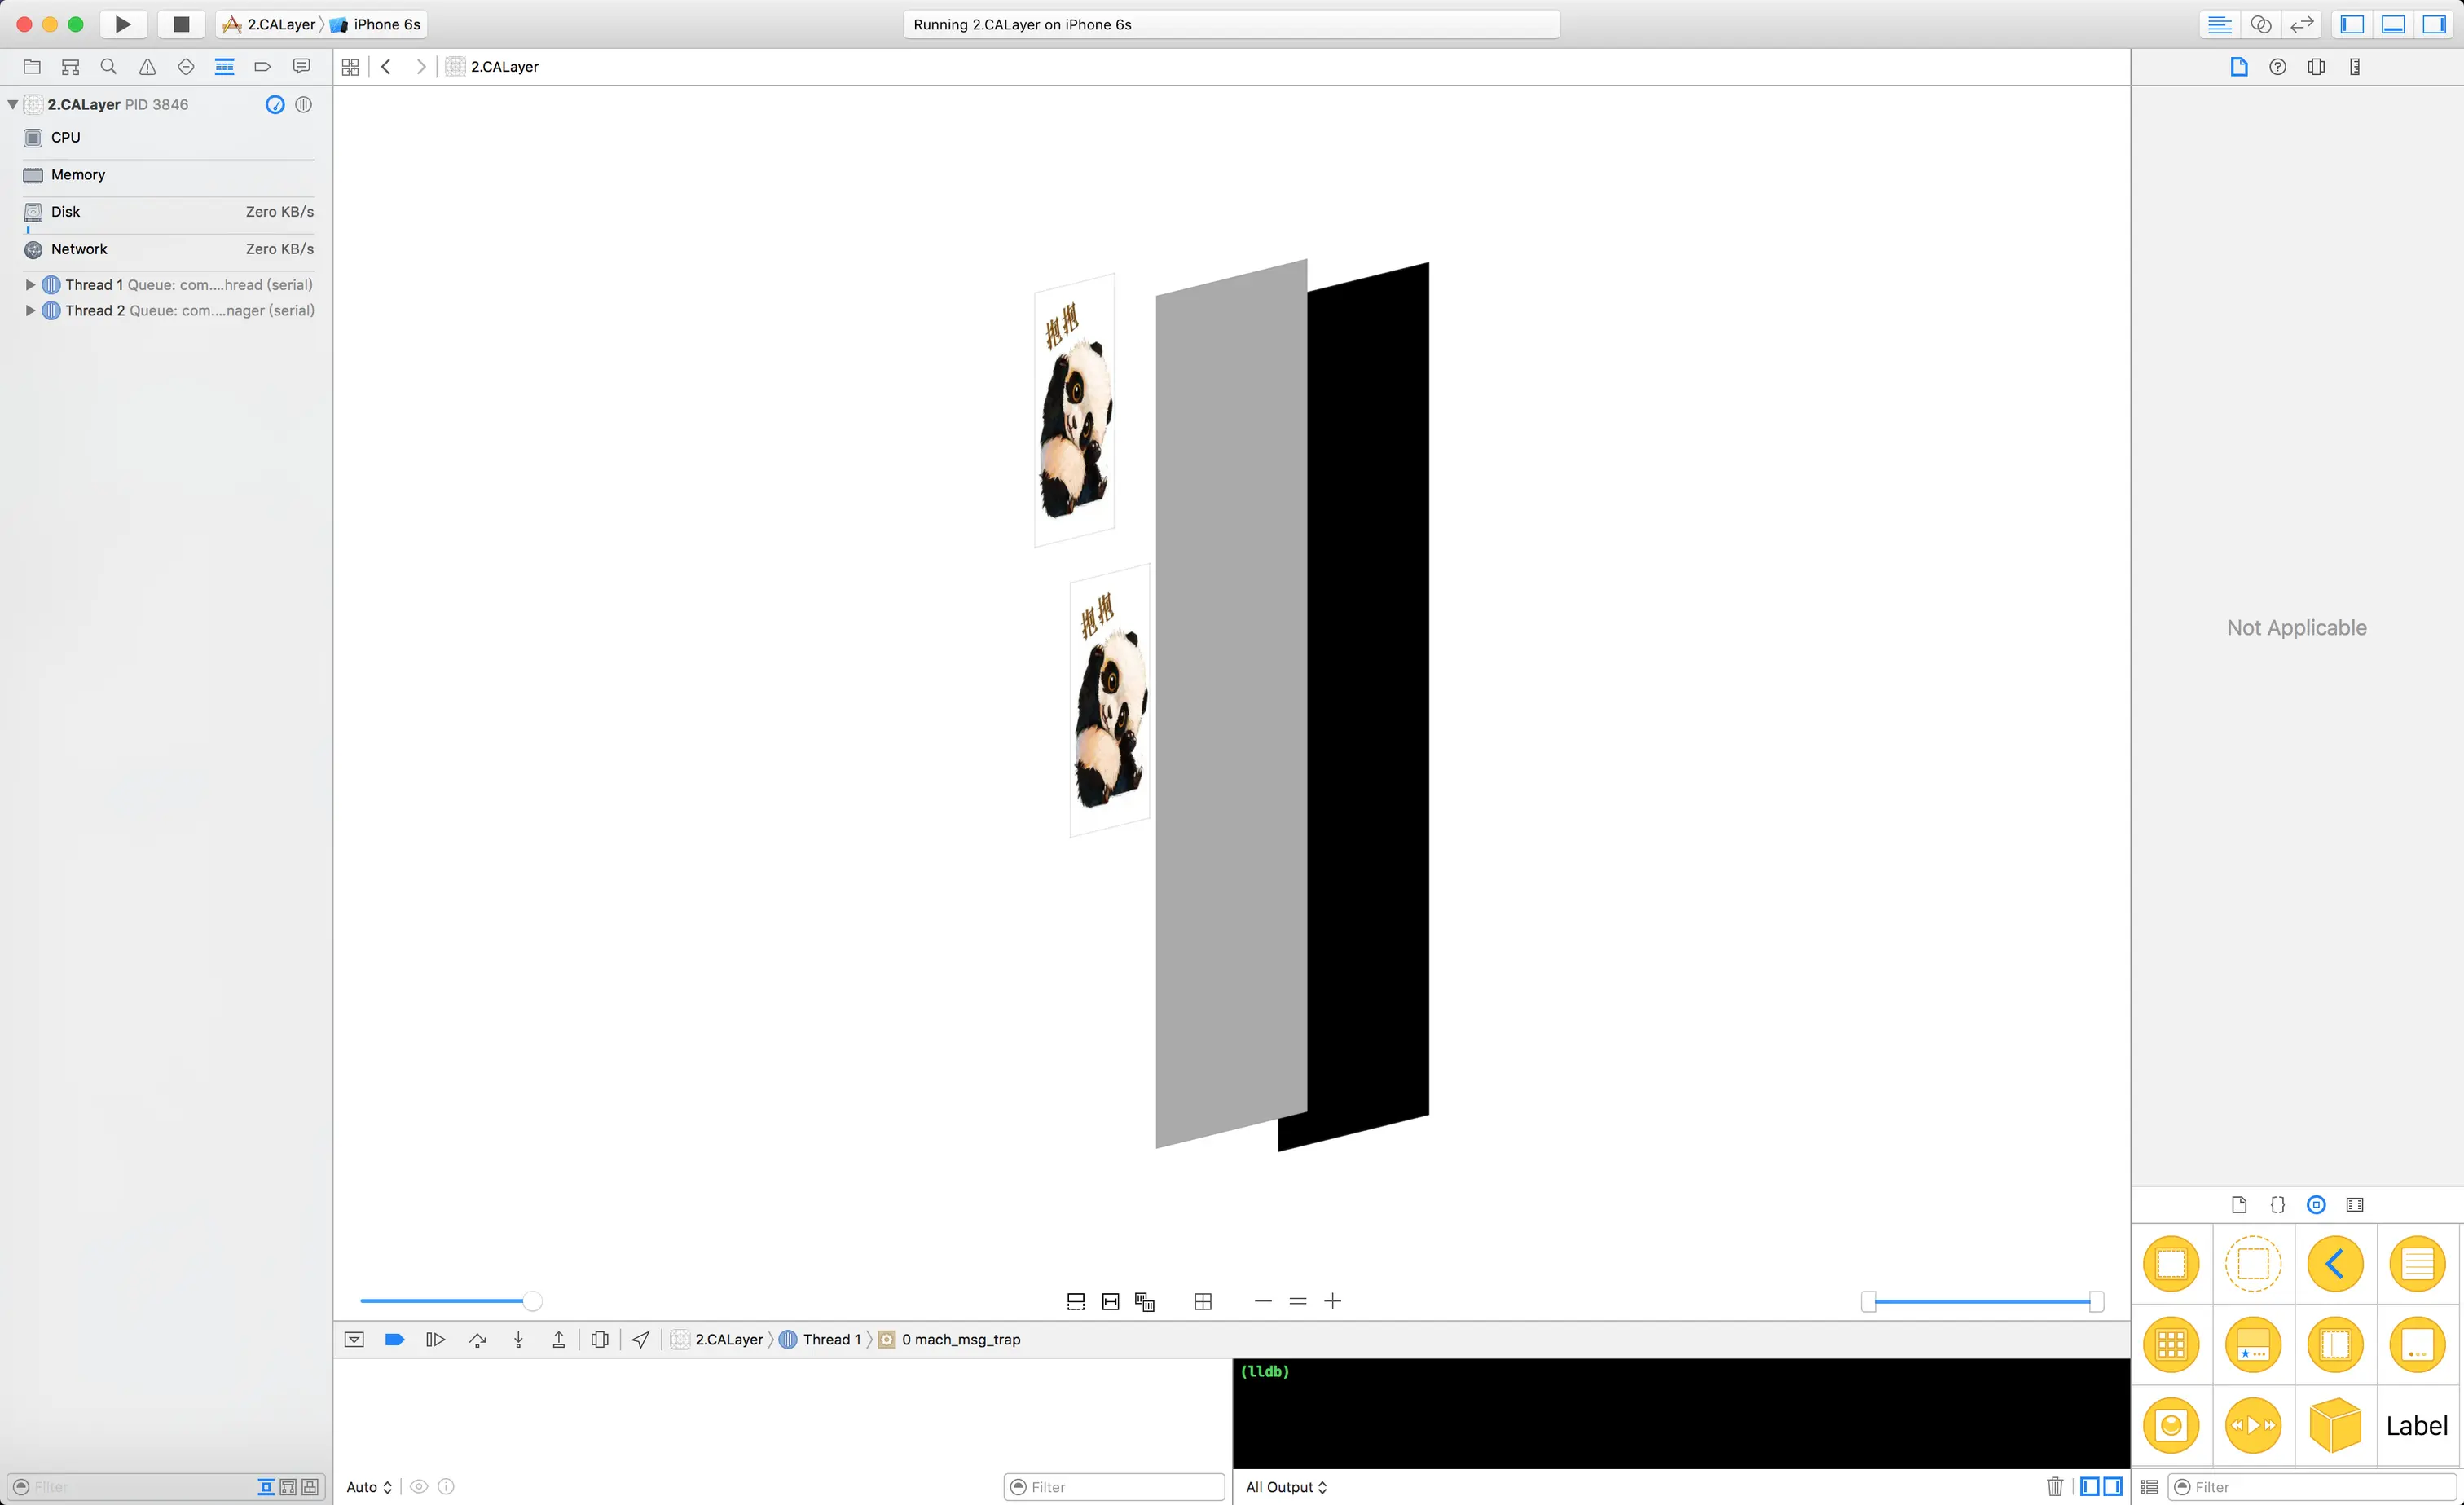Image resolution: width=2464 pixels, height=1505 pixels.
Task: Expand Thread 1 disclosure triangle
Action: coord(30,285)
